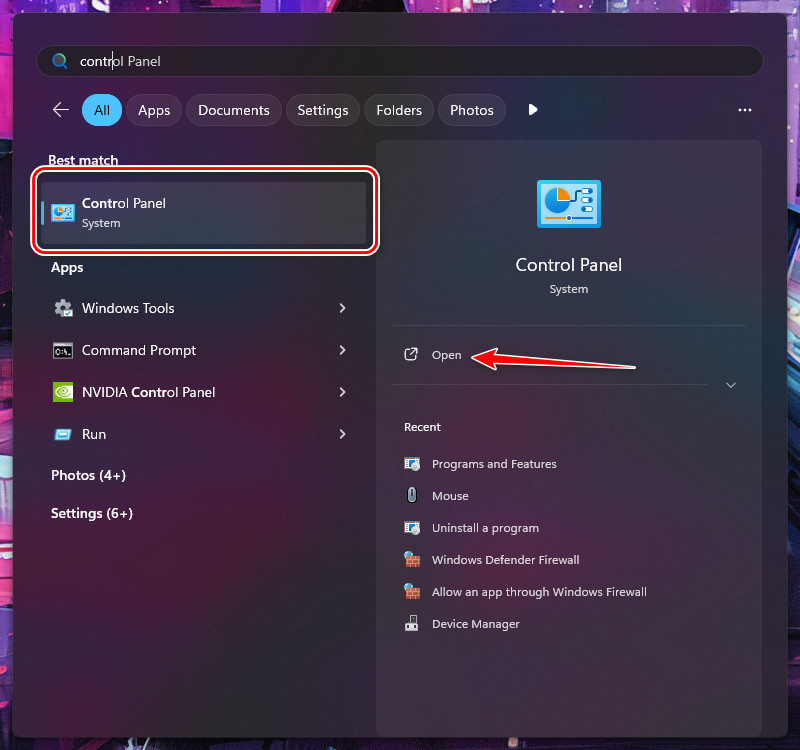
Task: Expand more actions with the down chevron
Action: (731, 385)
